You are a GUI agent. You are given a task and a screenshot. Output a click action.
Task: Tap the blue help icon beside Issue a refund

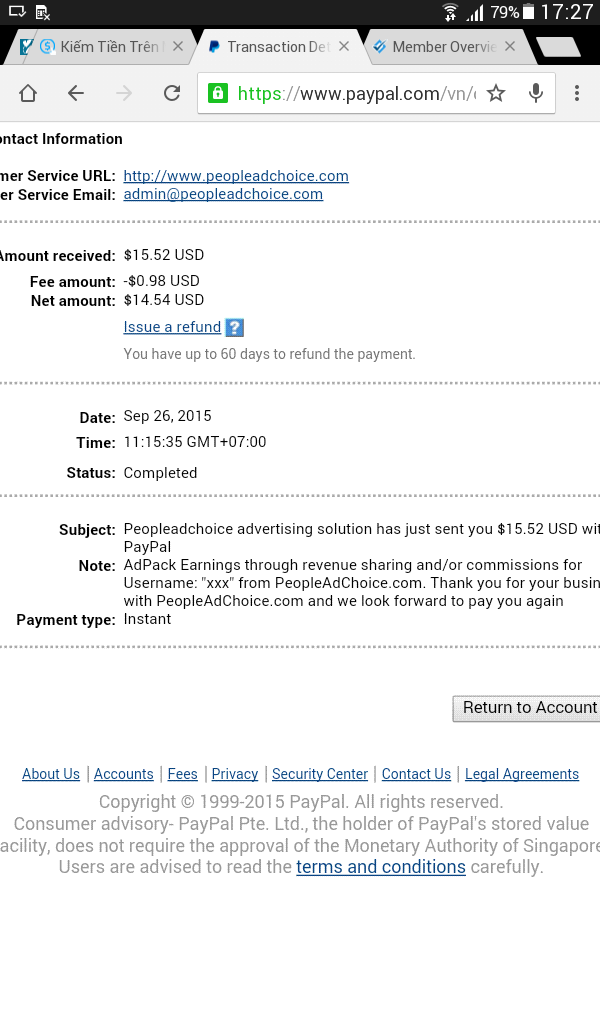point(236,327)
